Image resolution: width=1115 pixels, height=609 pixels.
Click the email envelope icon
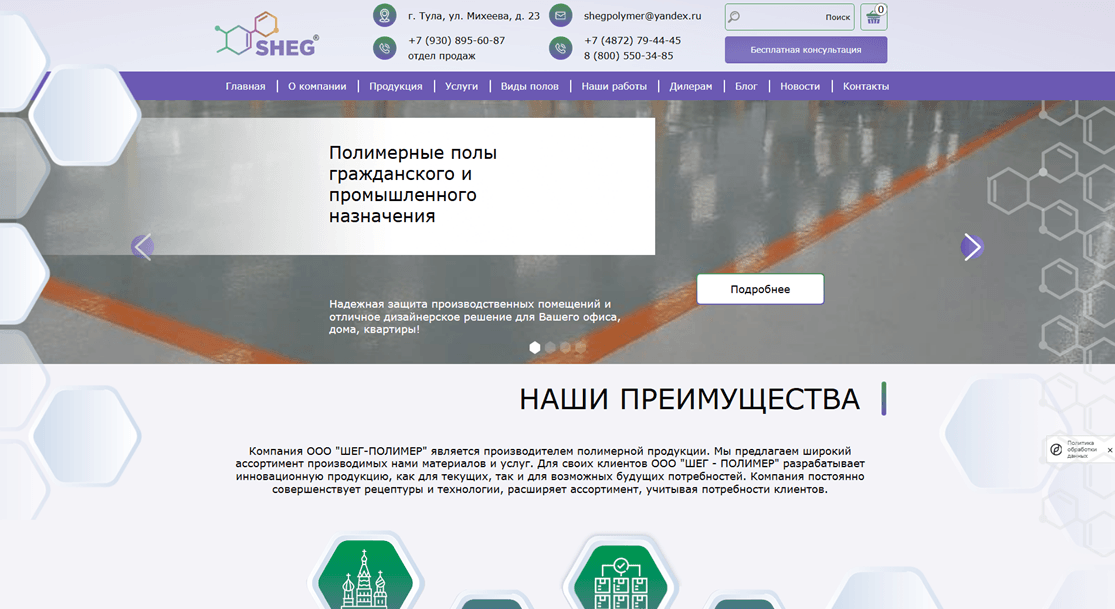click(x=560, y=15)
